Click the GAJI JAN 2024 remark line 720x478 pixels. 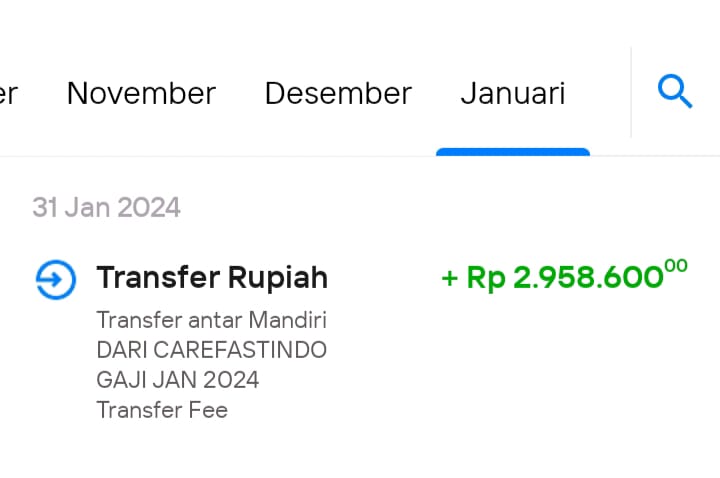178,380
